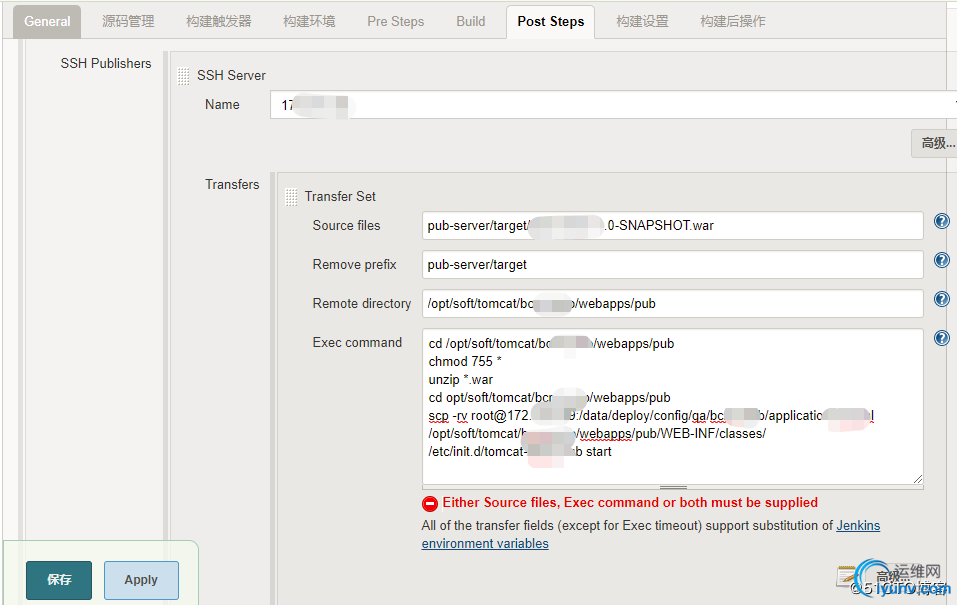The width and height of the screenshot is (957, 605).
Task: Open help for Remove prefix field
Action: click(942, 260)
